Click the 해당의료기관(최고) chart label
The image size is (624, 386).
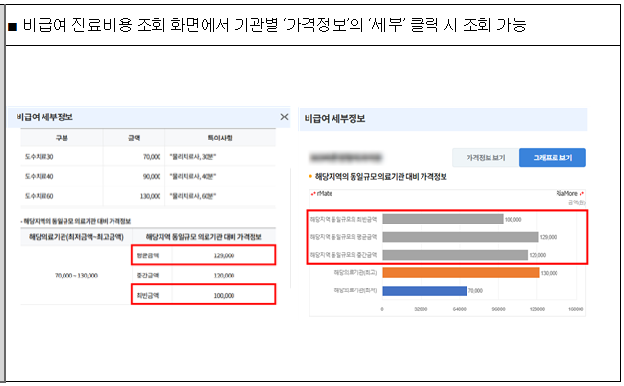click(355, 273)
